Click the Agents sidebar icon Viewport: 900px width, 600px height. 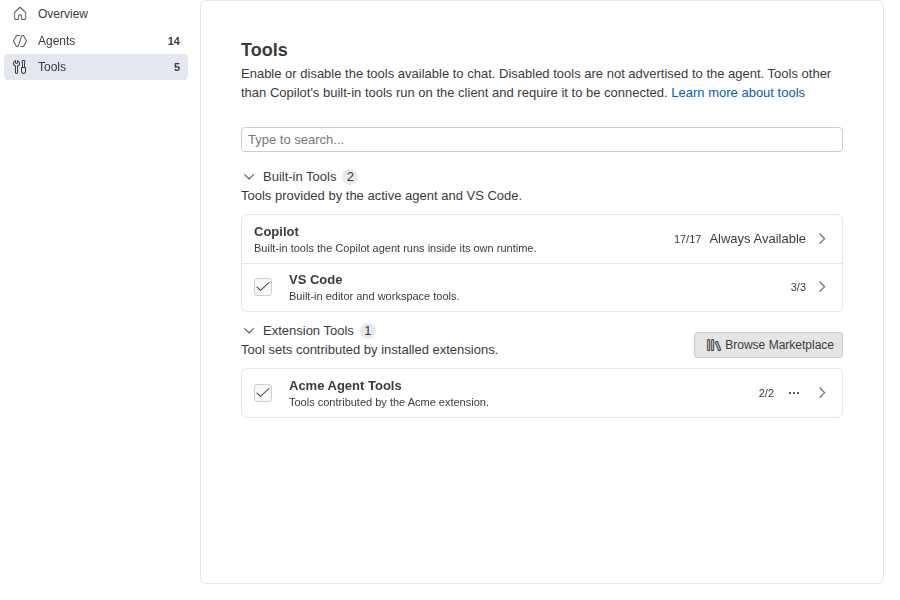[x=20, y=41]
